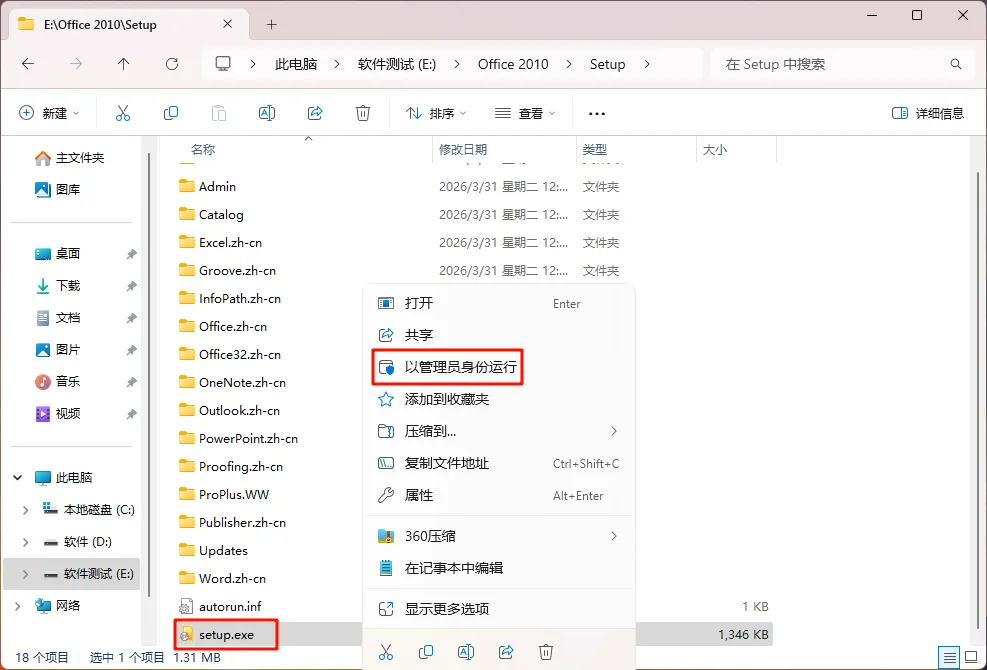The width and height of the screenshot is (987, 670).
Task: Expand the 网络 tree node
Action: (x=18, y=606)
